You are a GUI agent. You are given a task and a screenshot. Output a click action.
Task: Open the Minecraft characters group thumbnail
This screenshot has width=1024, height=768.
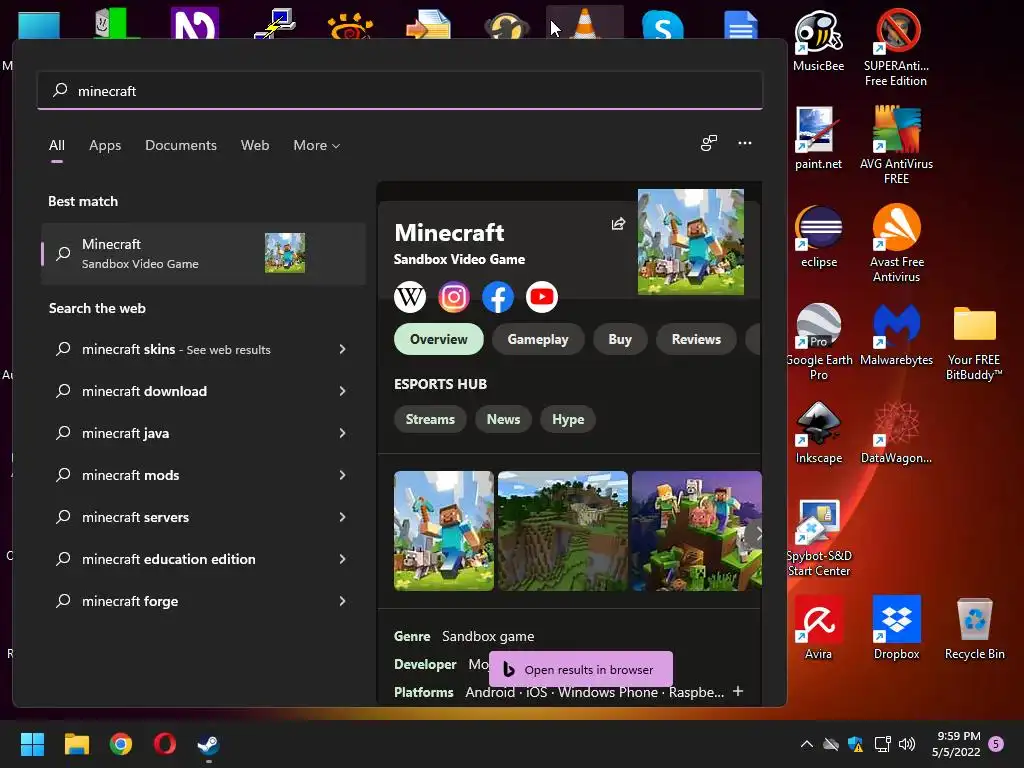click(697, 531)
